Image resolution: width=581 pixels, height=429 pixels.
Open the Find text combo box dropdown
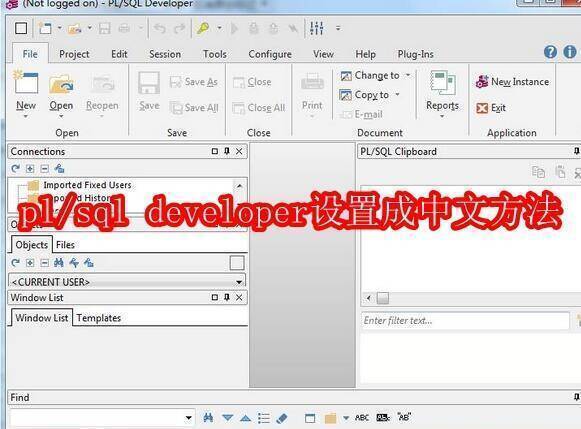pyautogui.click(x=189, y=418)
